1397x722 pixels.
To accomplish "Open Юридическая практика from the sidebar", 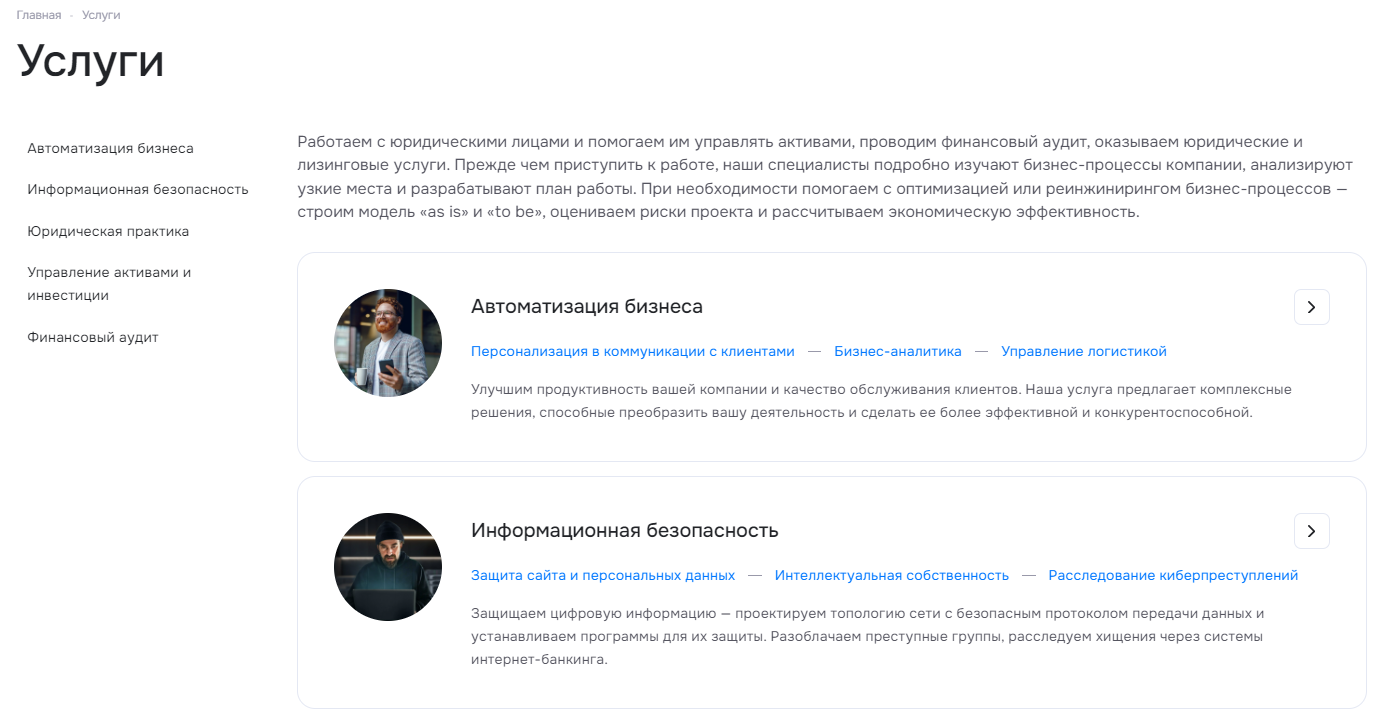I will [108, 231].
